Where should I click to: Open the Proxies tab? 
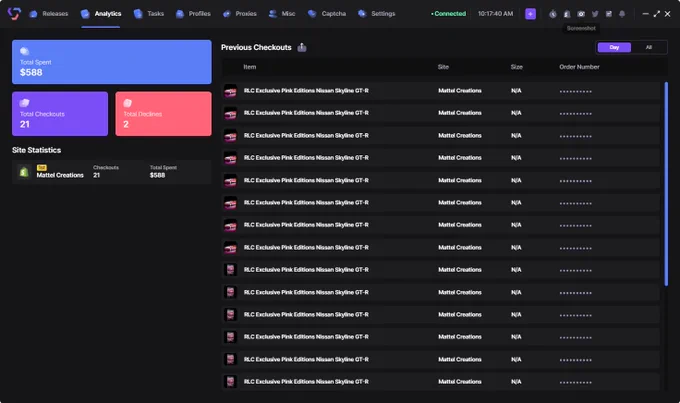239,14
